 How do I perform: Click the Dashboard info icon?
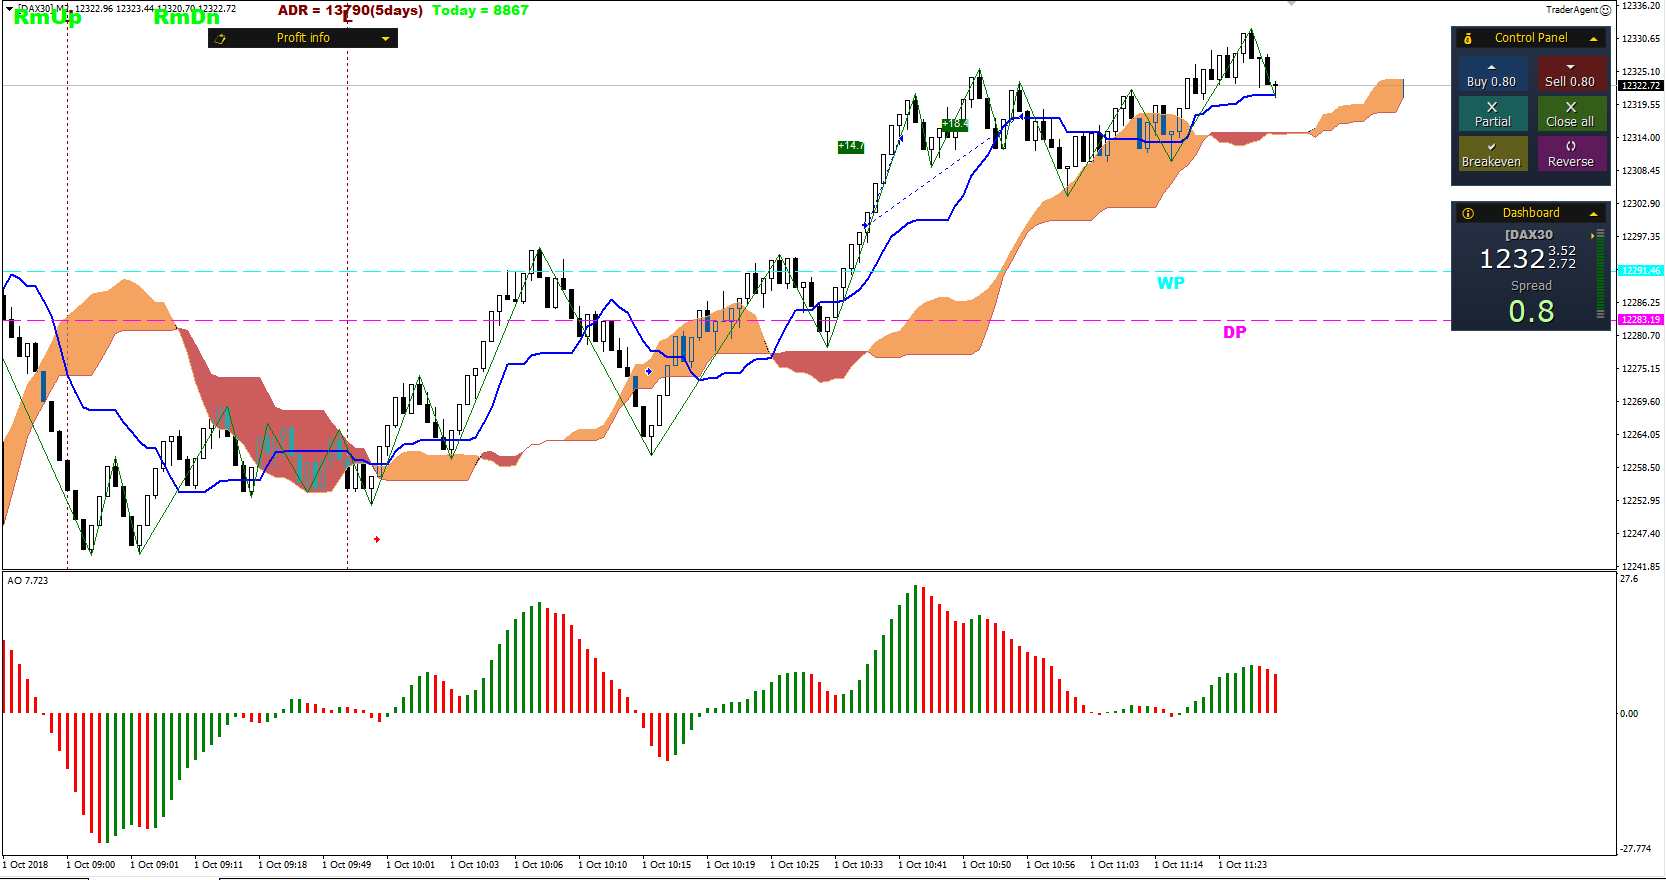(1468, 213)
